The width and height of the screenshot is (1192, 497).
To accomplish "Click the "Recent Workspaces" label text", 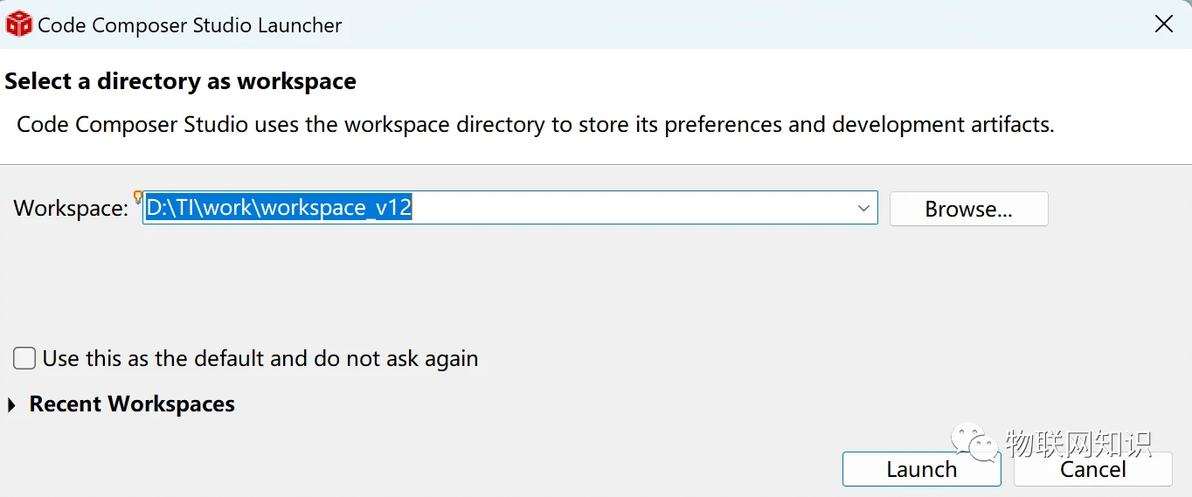I will click(132, 404).
